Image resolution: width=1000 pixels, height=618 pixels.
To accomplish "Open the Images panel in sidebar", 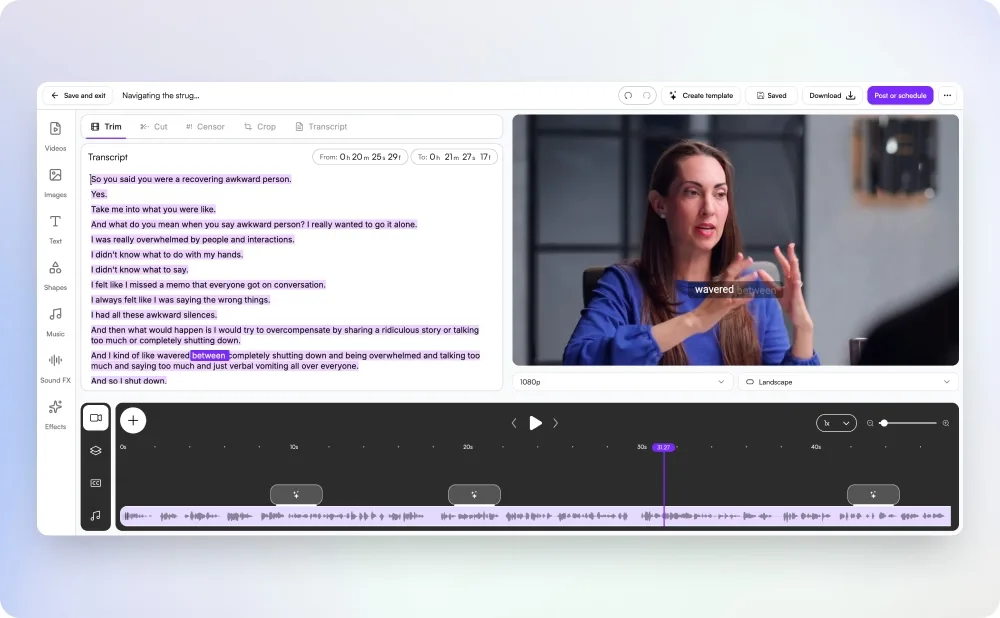I will 55,182.
